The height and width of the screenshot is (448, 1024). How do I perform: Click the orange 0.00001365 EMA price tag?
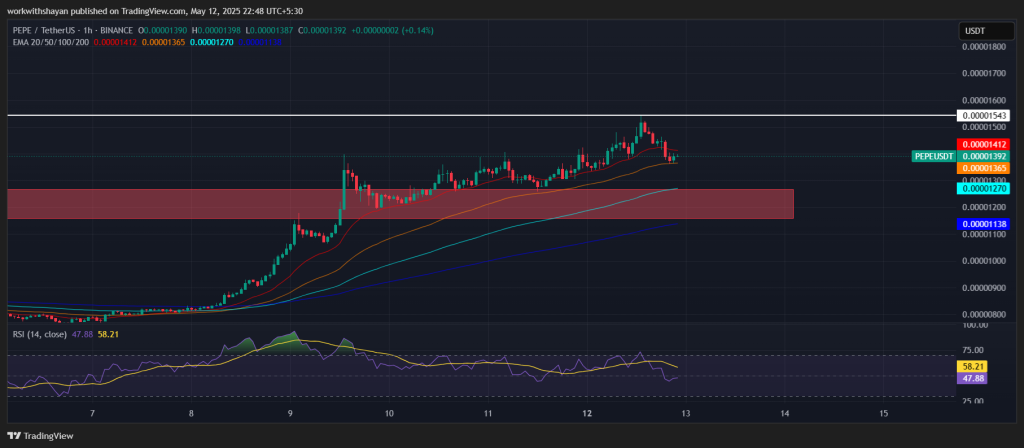(x=984, y=169)
